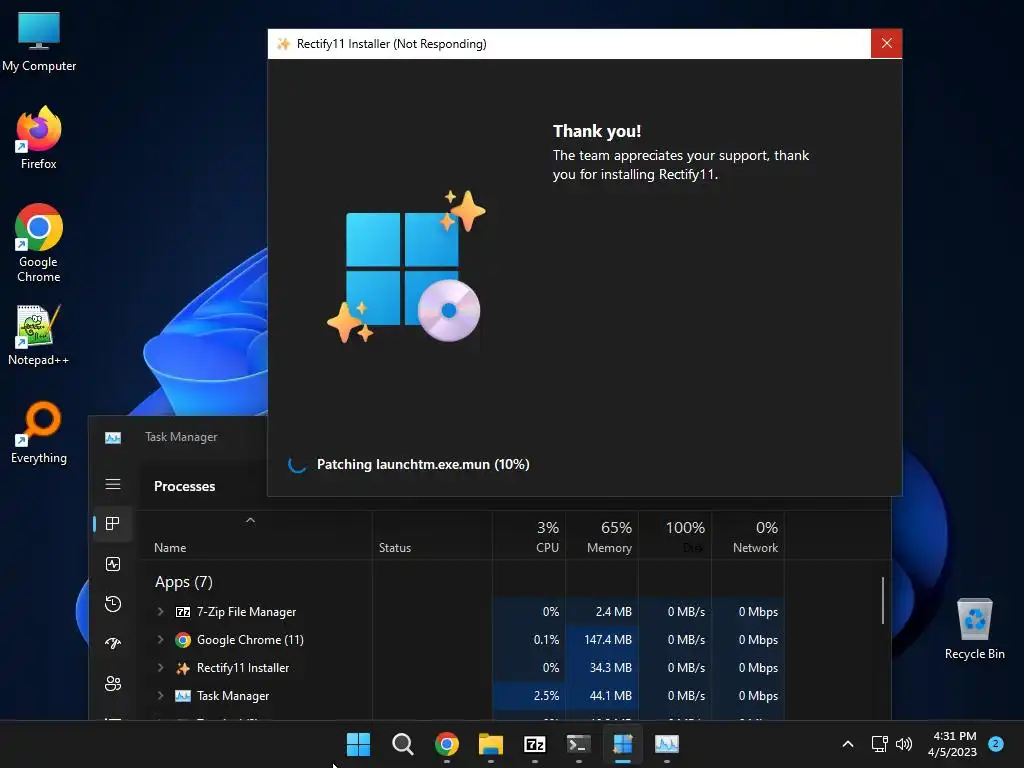The height and width of the screenshot is (768, 1024).
Task: Click the Processes page heading
Action: point(184,487)
